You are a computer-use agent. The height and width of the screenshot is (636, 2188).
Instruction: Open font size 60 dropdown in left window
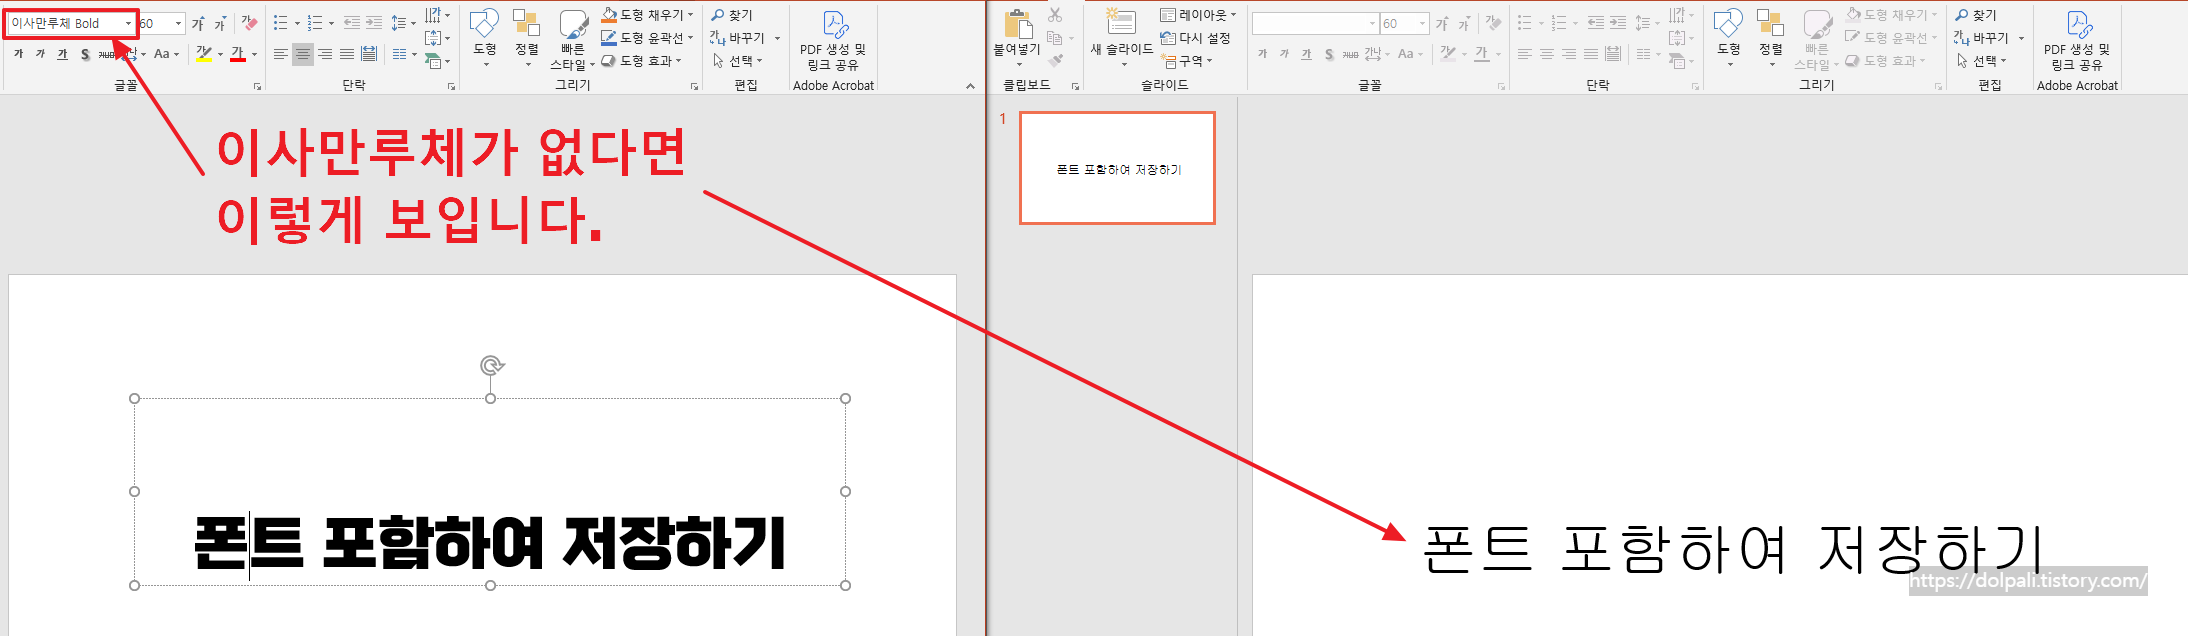178,23
